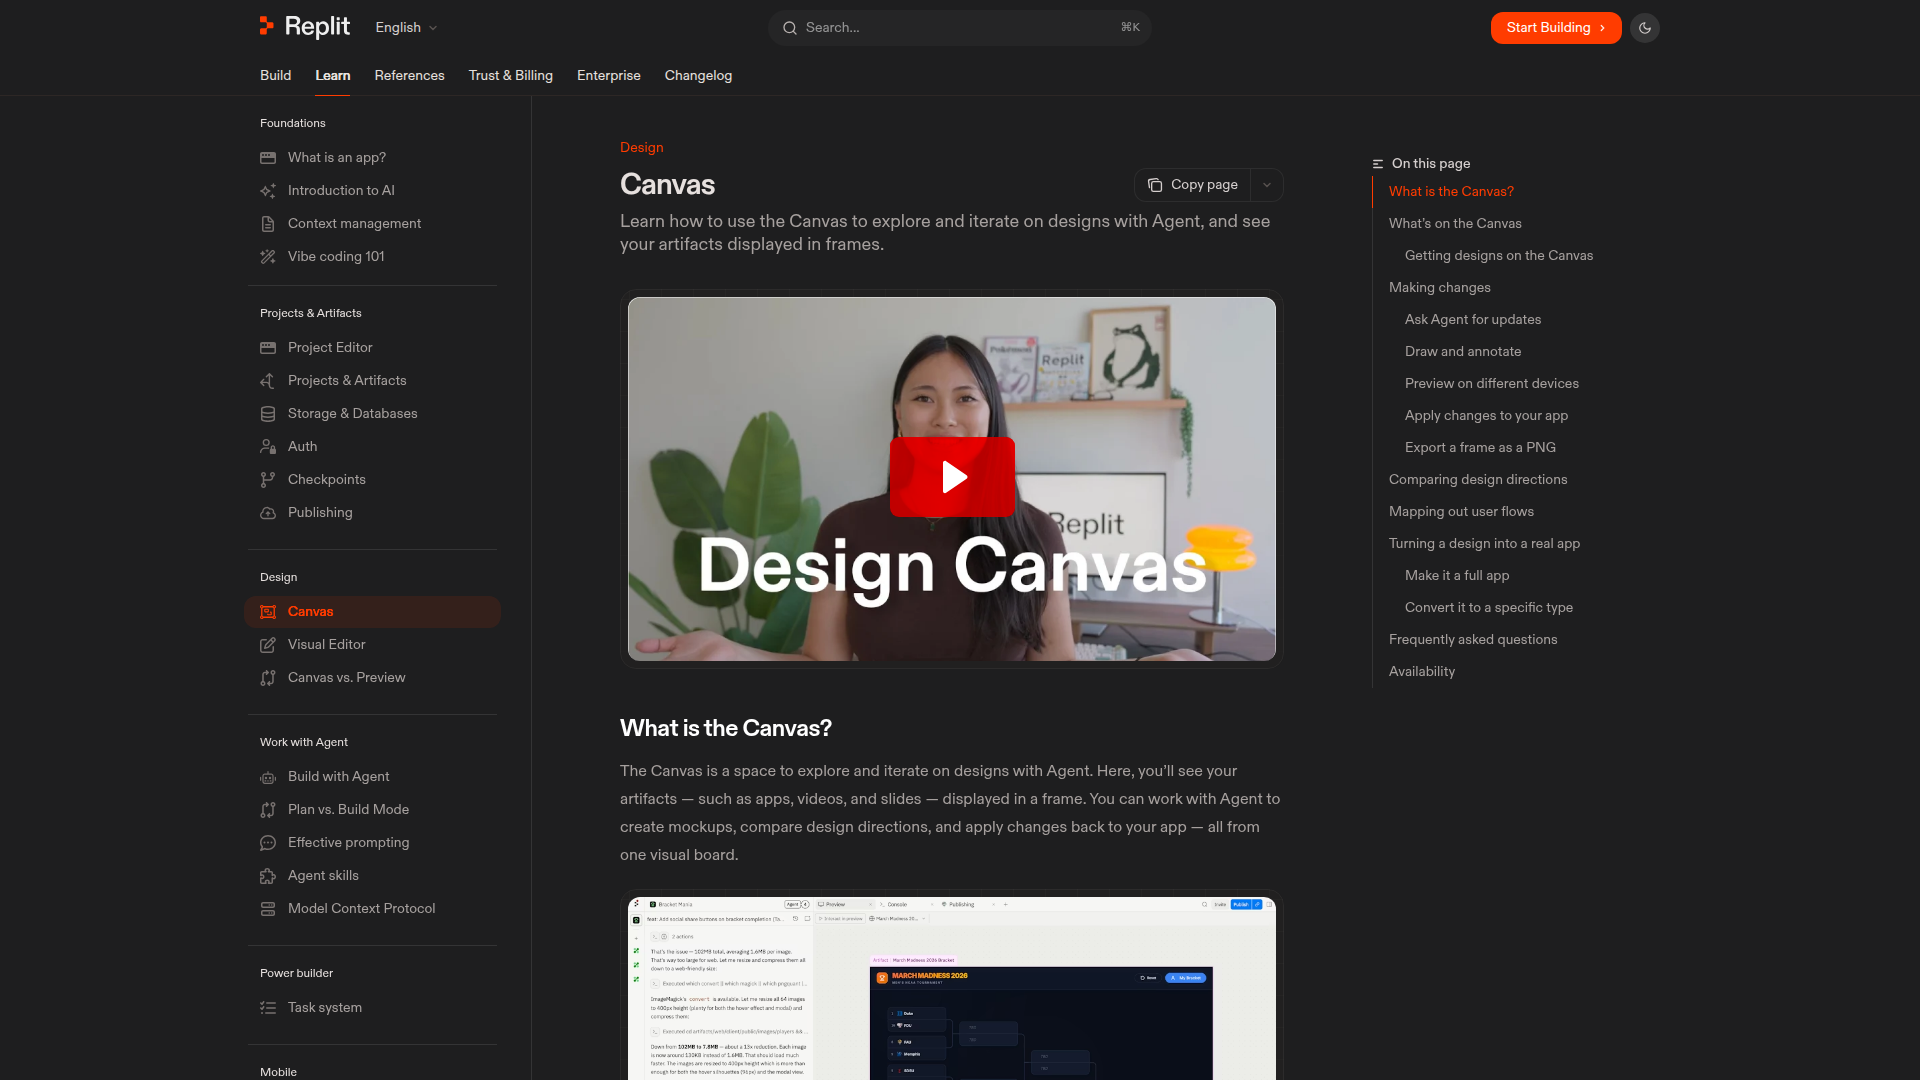
Task: Click the Storage & Databases icon
Action: coord(268,414)
